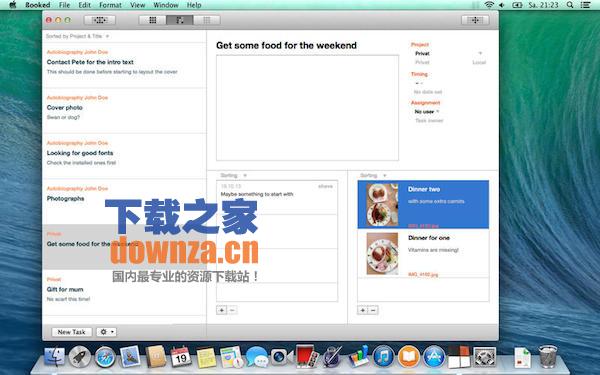
Task: Switch to split detail view in toolbar
Action: tap(179, 20)
